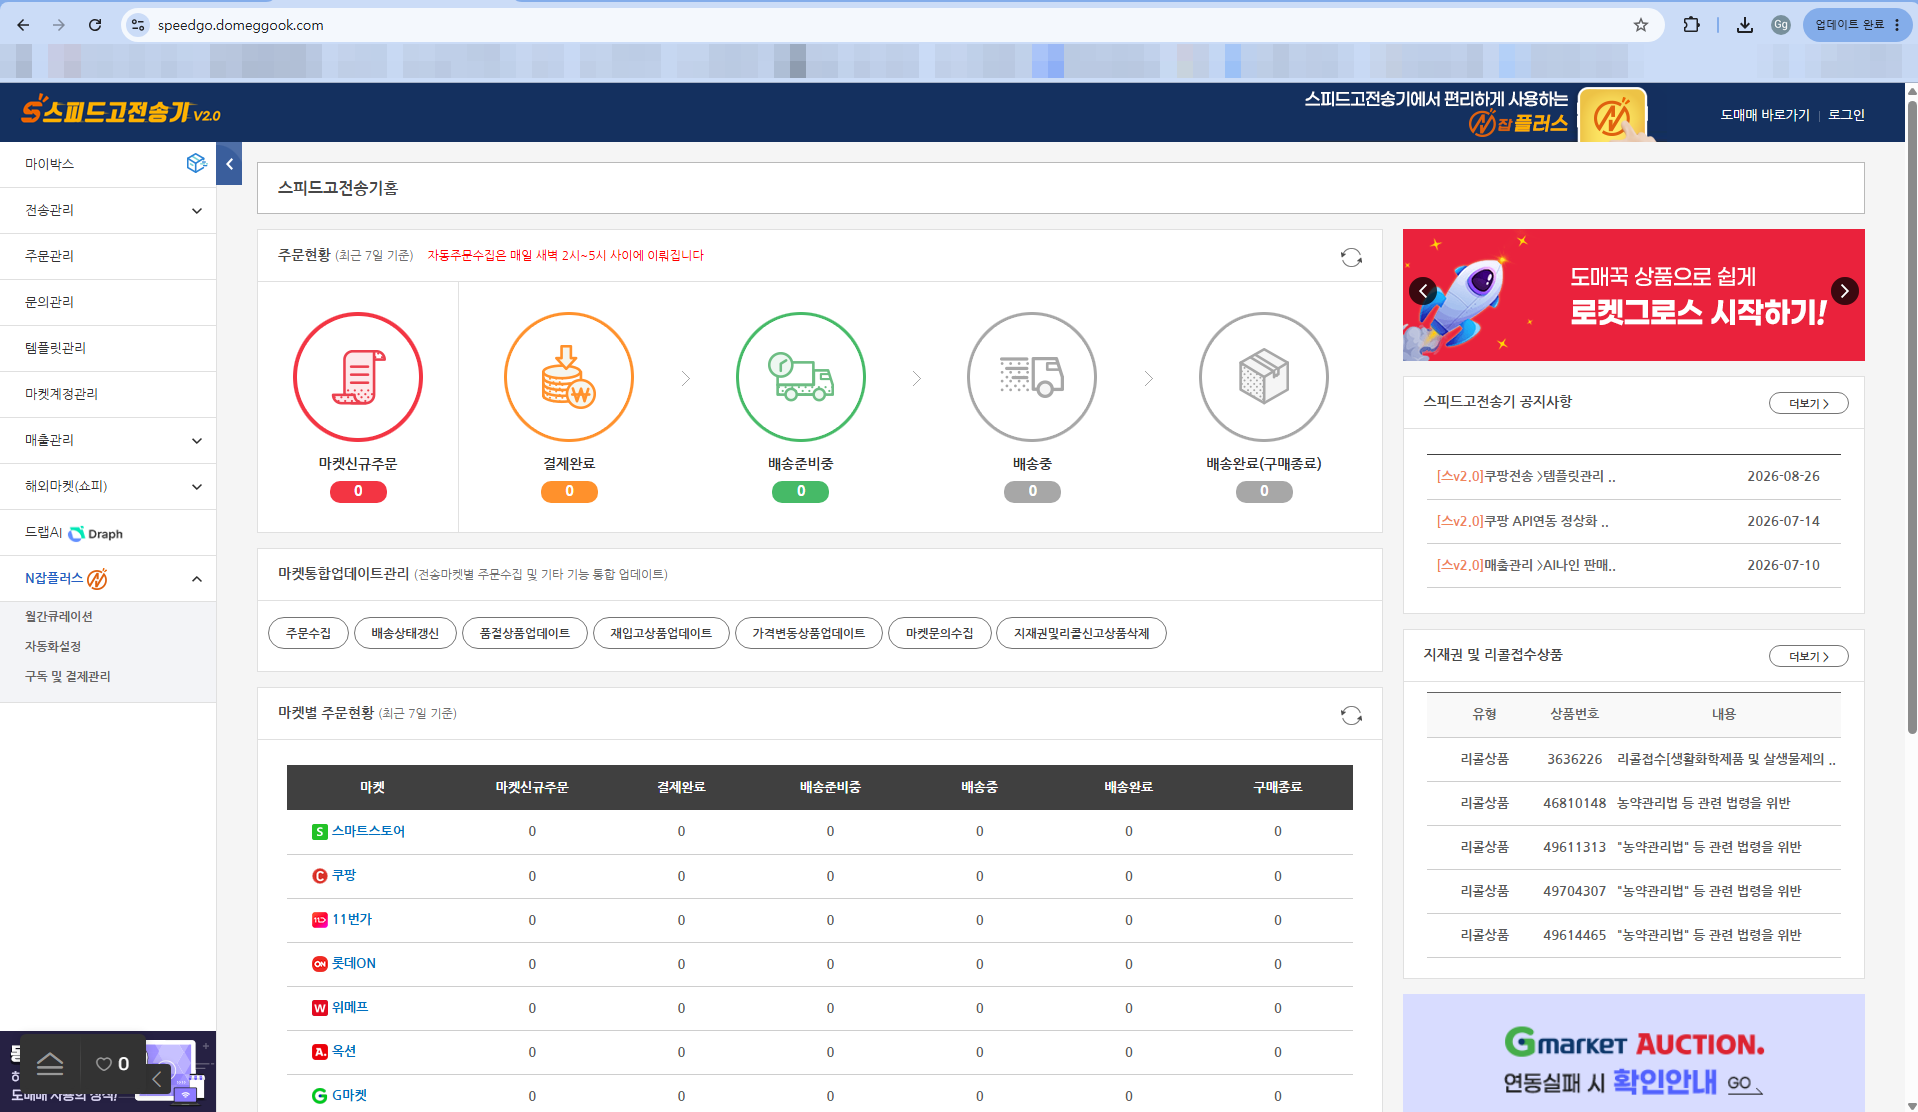Select 월간큐레이션 submenu item
The height and width of the screenshot is (1112, 1918).
59,616
